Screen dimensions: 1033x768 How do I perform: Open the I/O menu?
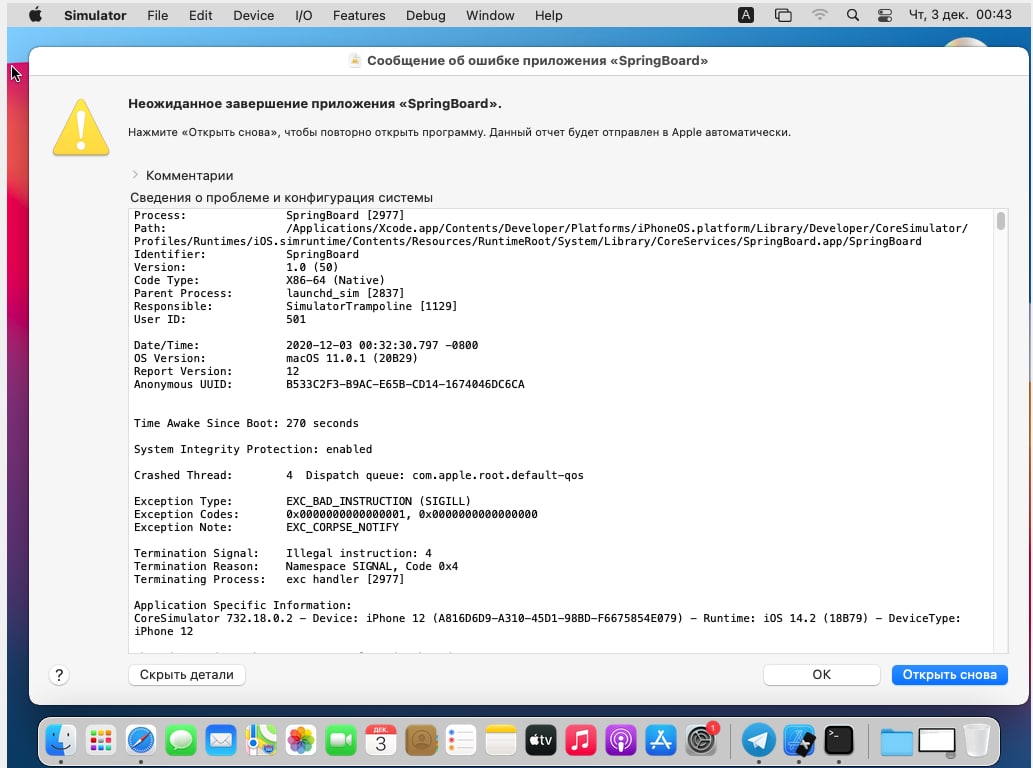[x=304, y=15]
